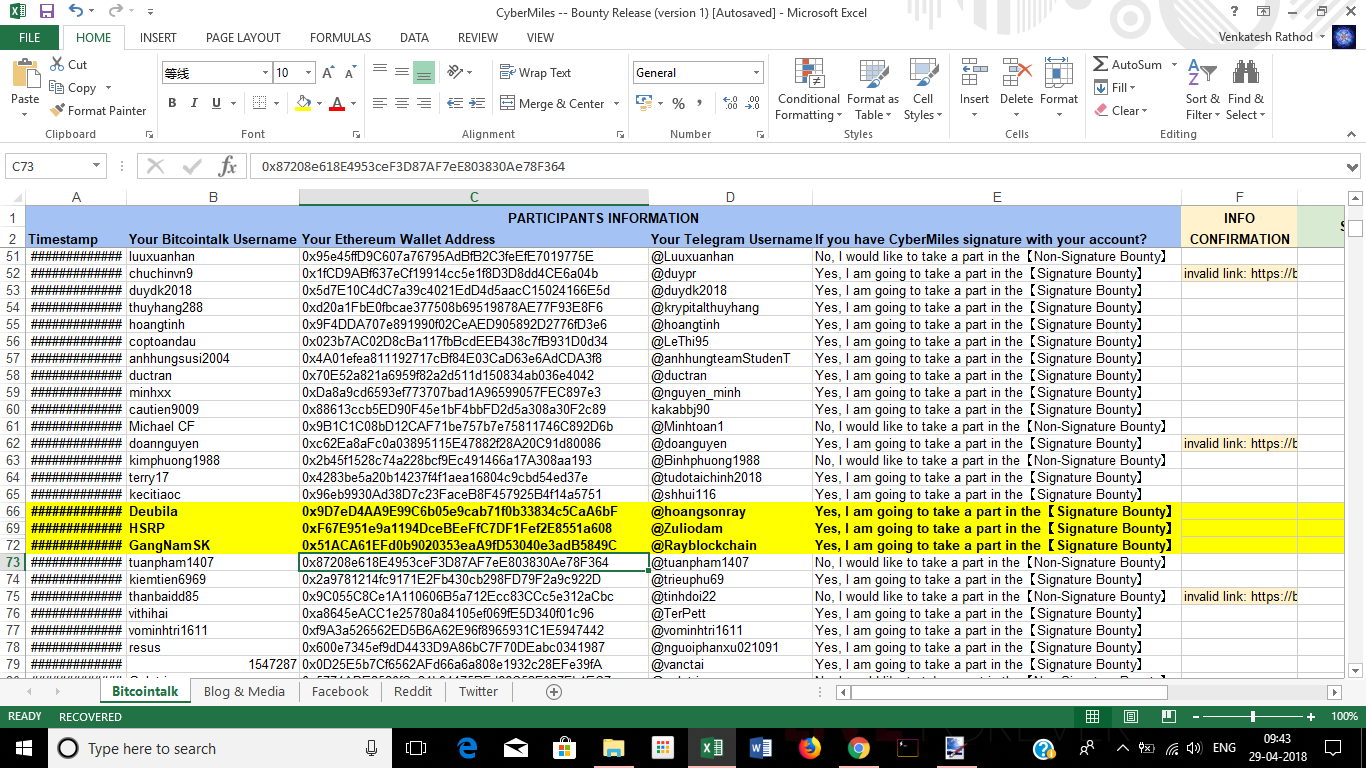Image resolution: width=1366 pixels, height=768 pixels.
Task: Expand the Copy dropdown arrow
Action: 108,88
